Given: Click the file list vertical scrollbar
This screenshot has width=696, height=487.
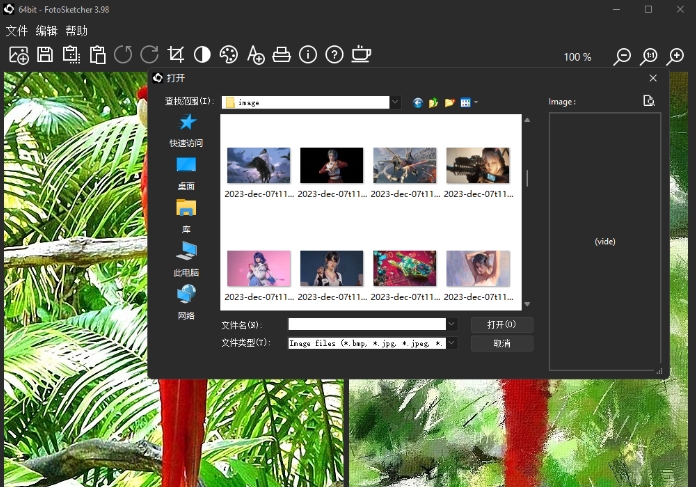Looking at the screenshot, I should [x=527, y=178].
